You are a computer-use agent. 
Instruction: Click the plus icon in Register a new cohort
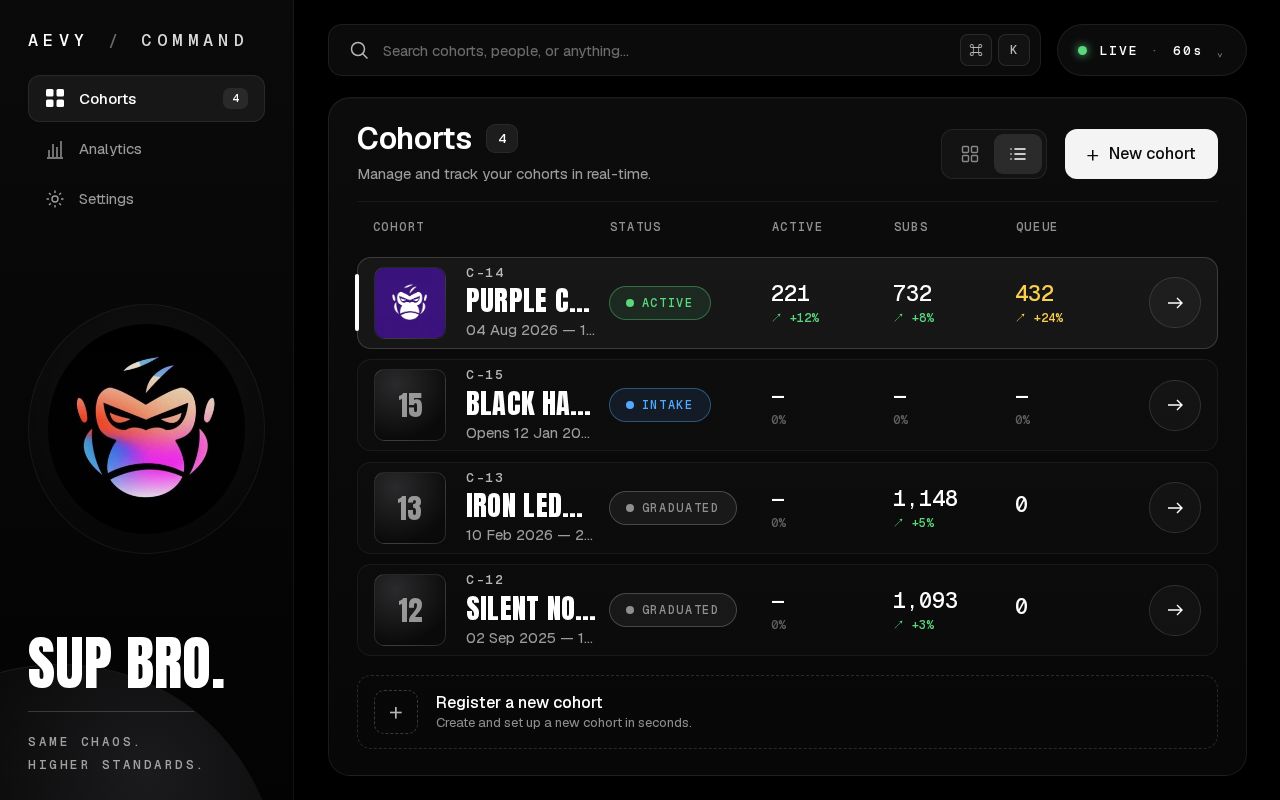[x=396, y=712]
